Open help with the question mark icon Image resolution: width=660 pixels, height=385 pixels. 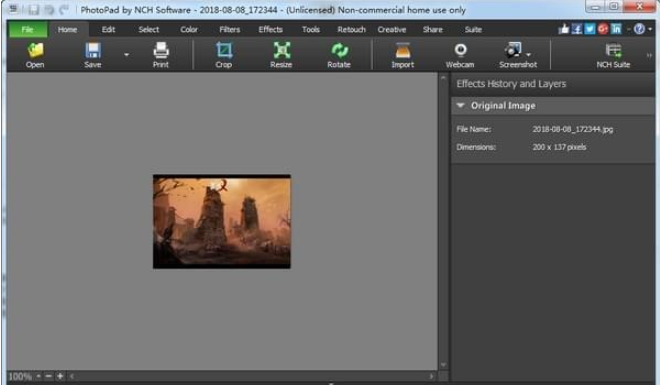coord(639,29)
